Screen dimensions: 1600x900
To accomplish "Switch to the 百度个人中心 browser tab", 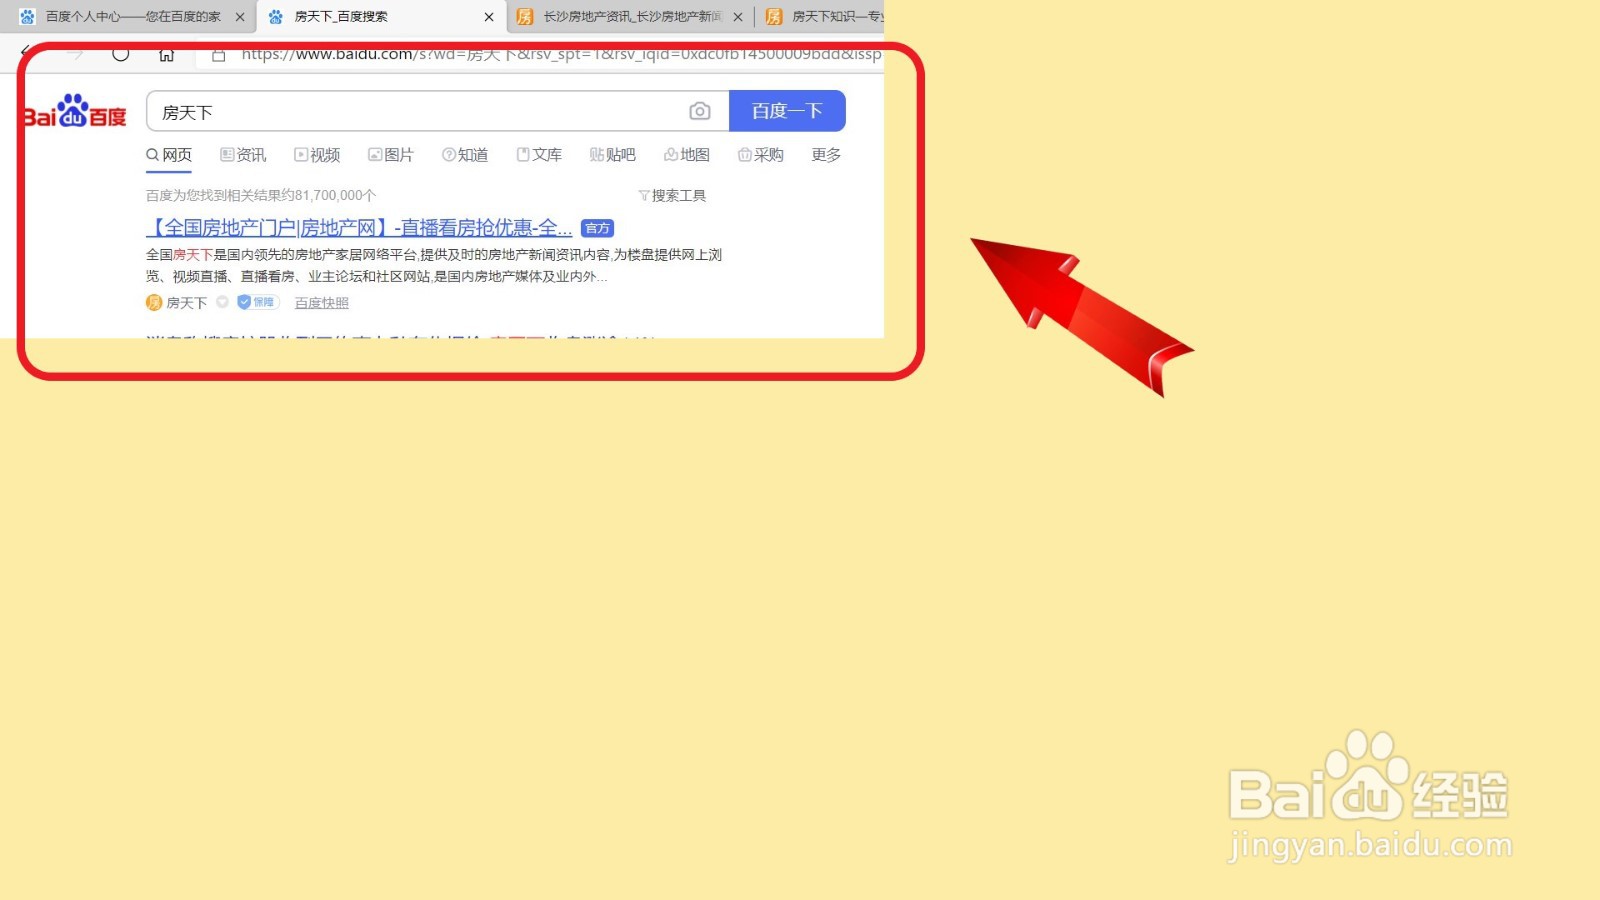I will click(x=131, y=17).
